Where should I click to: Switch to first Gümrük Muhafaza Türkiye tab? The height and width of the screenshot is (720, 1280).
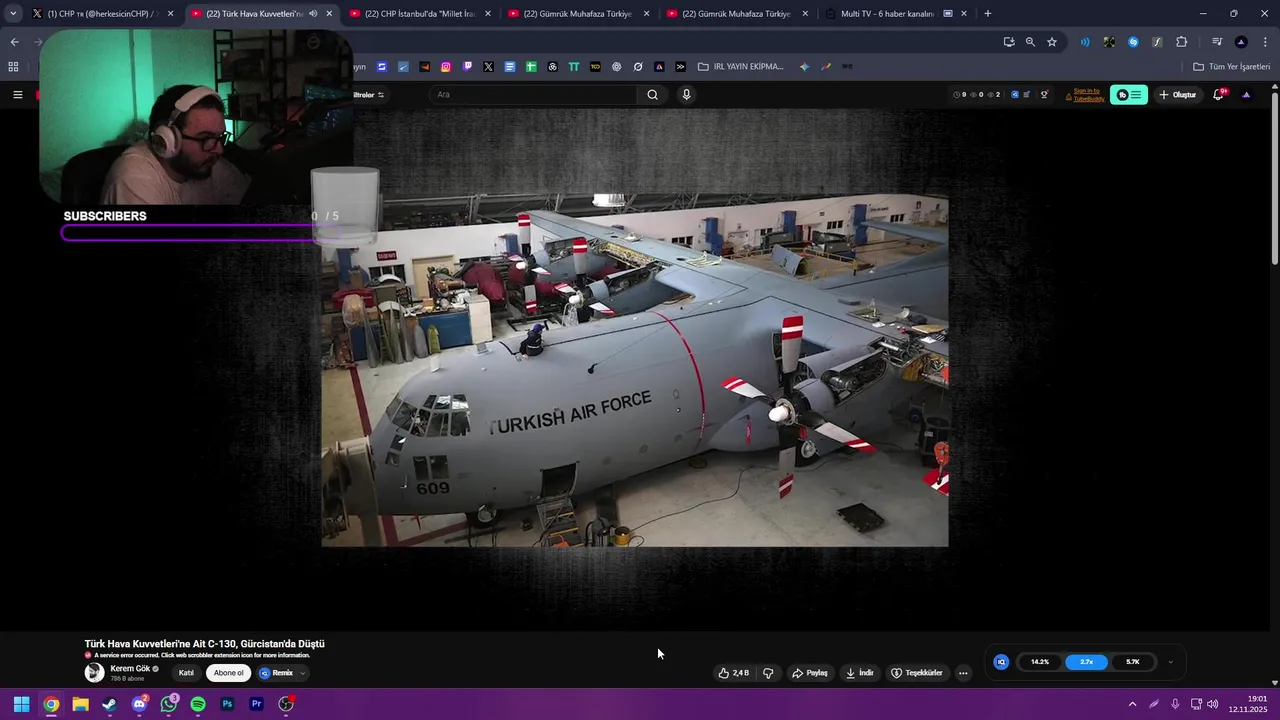[x=578, y=14]
